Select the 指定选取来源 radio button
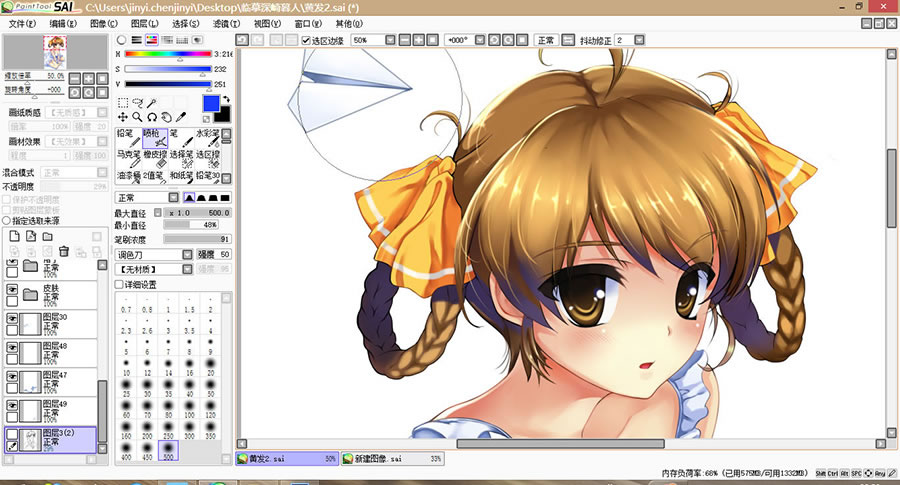This screenshot has width=900, height=485. (x=7, y=220)
